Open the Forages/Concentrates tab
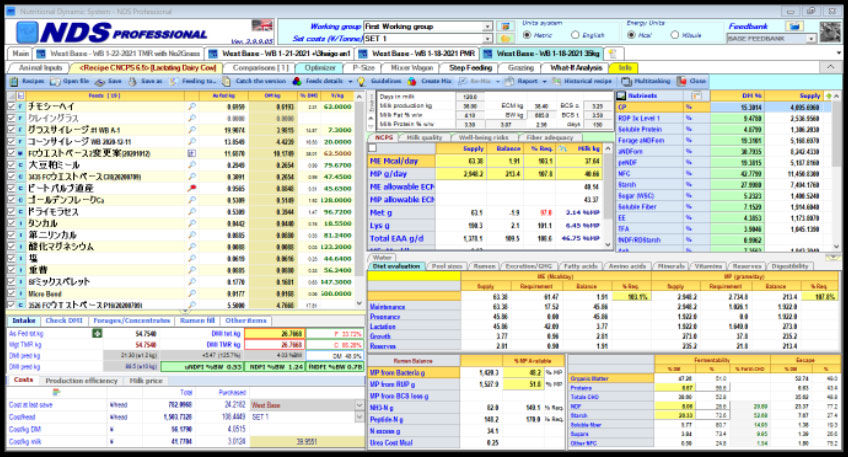This screenshot has height=457, width=848. point(131,321)
